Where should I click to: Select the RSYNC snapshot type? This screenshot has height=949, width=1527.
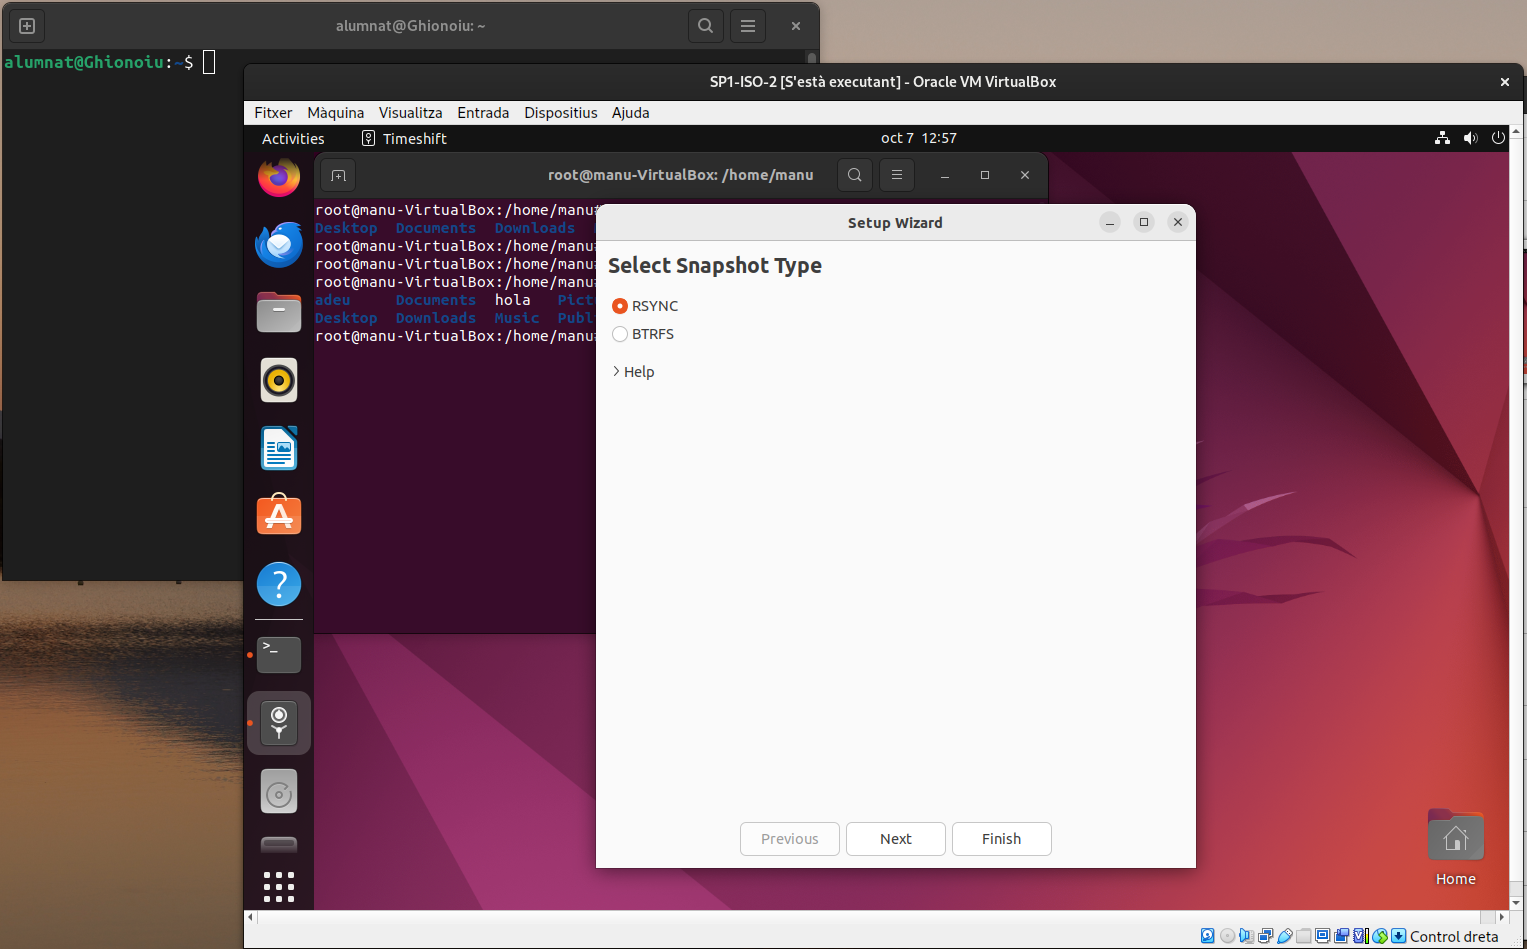(620, 306)
